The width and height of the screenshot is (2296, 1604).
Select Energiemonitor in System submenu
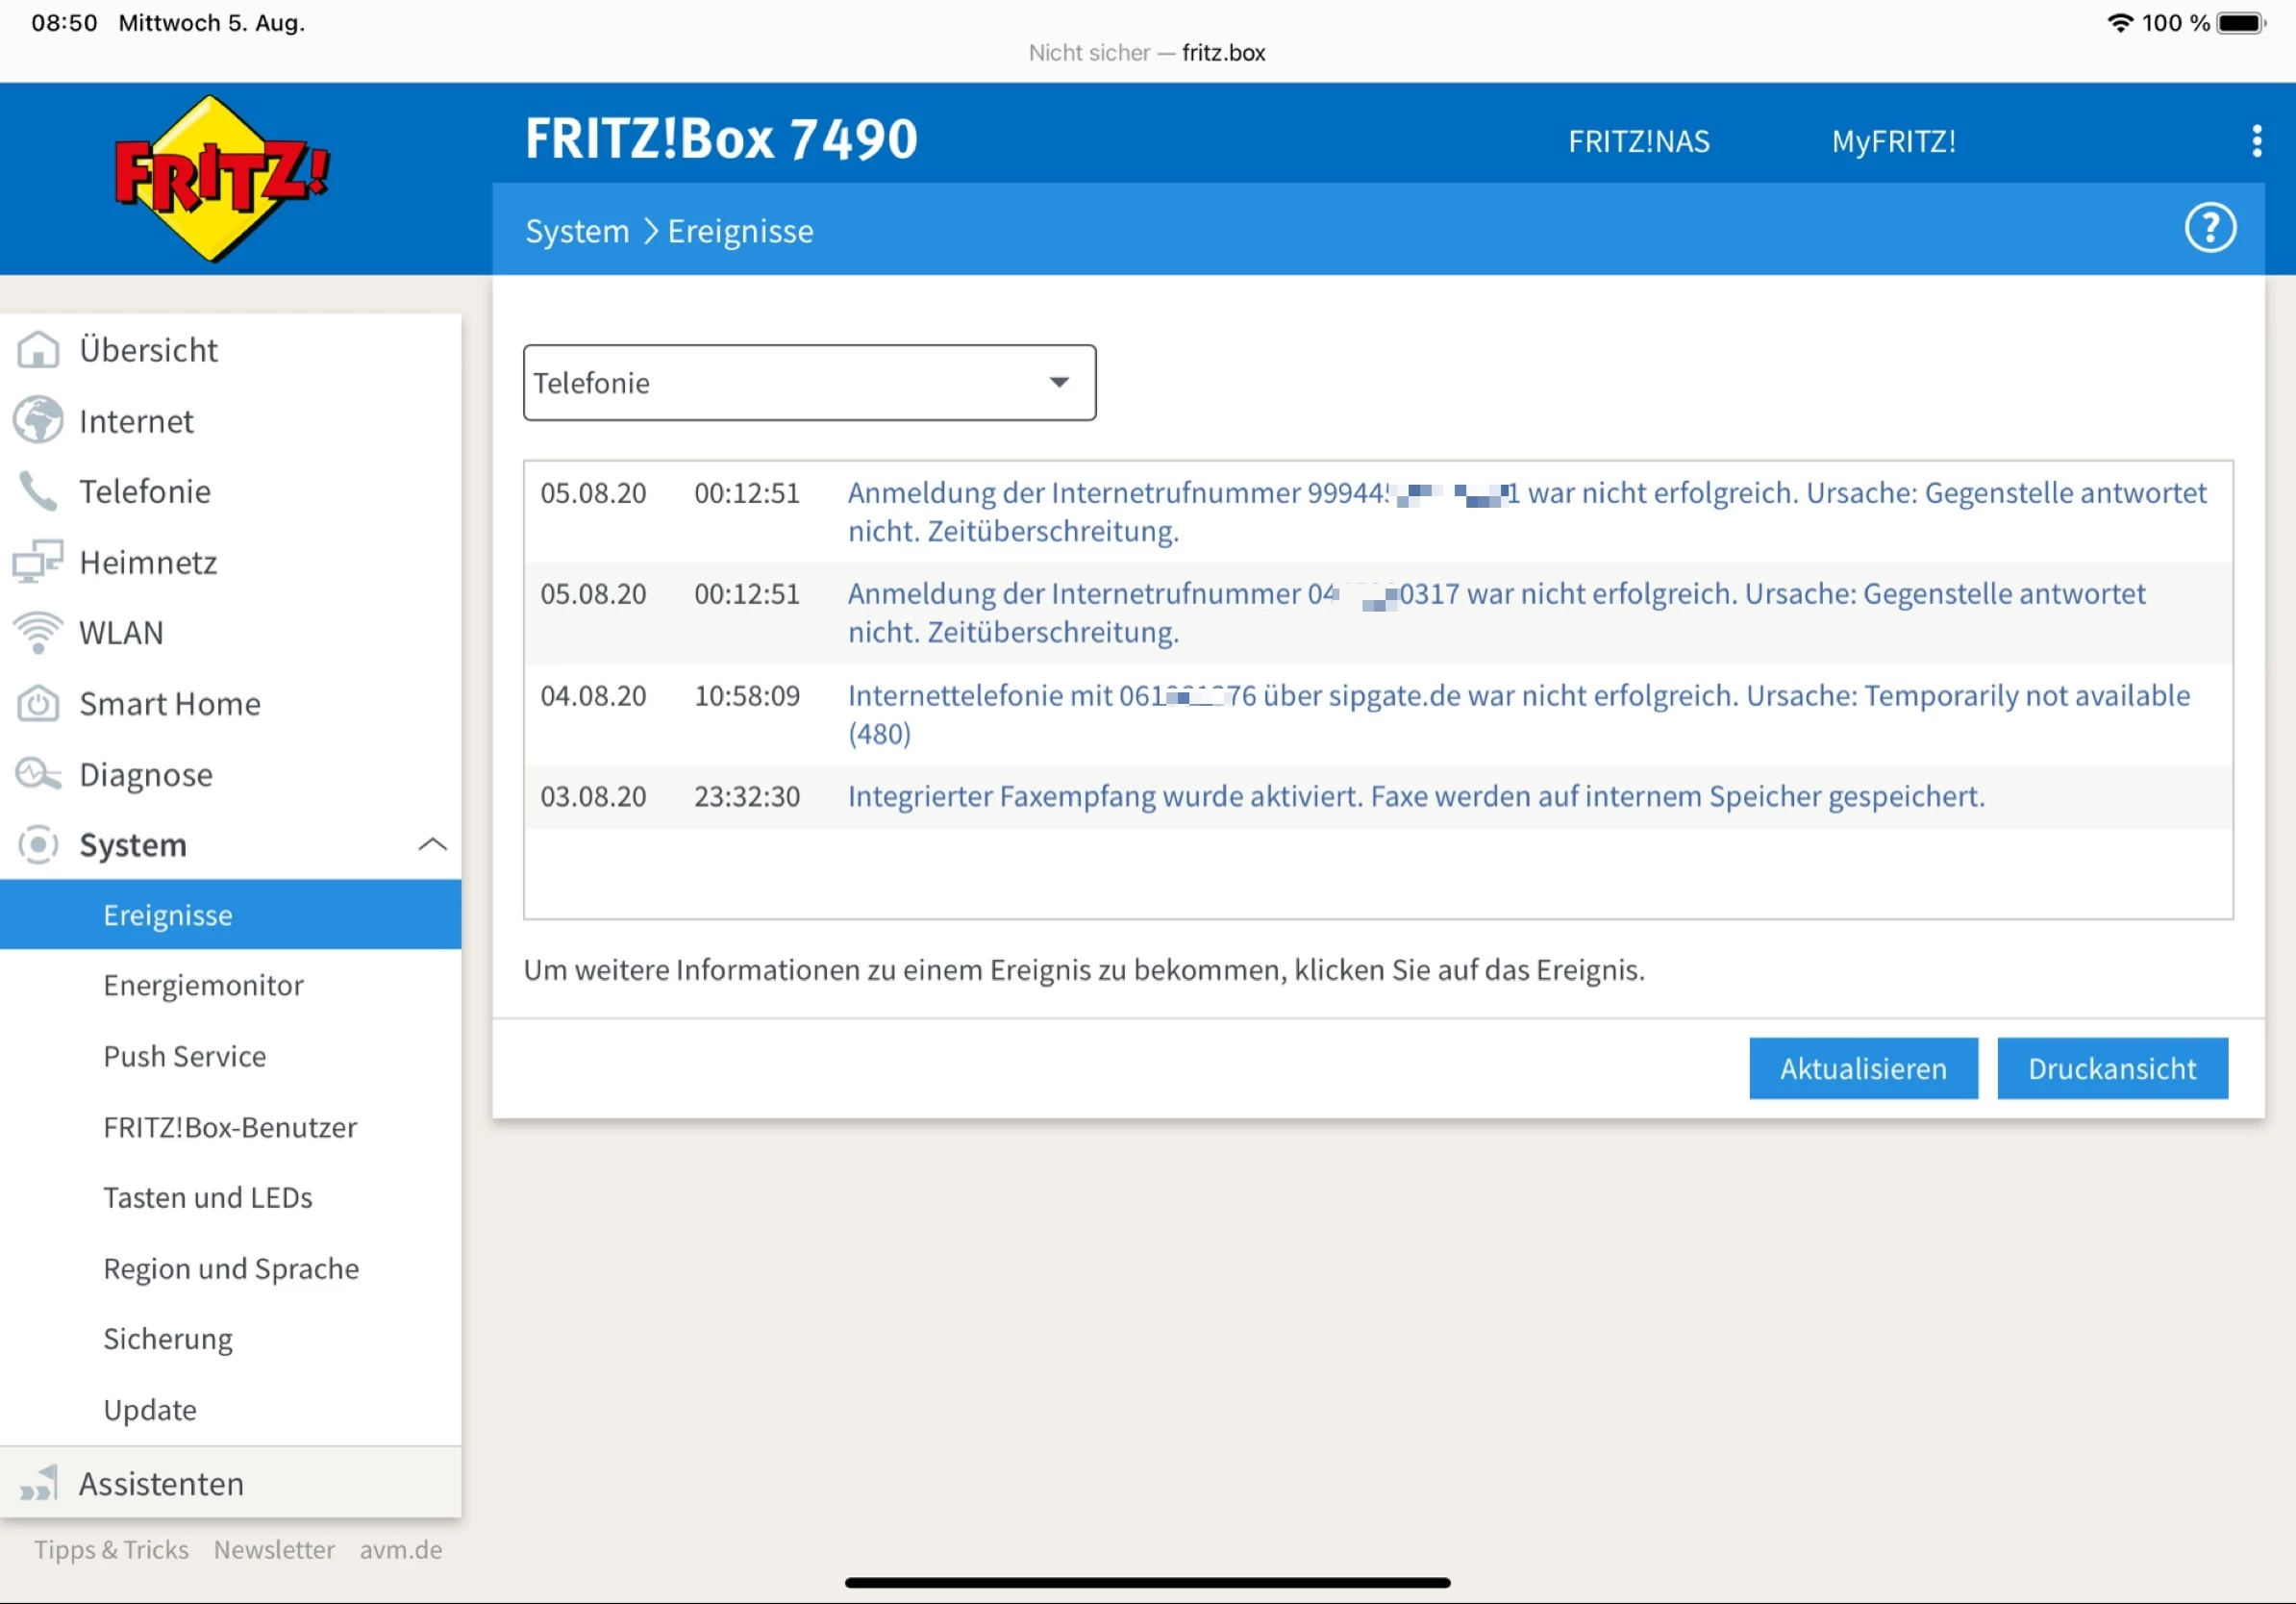(203, 986)
